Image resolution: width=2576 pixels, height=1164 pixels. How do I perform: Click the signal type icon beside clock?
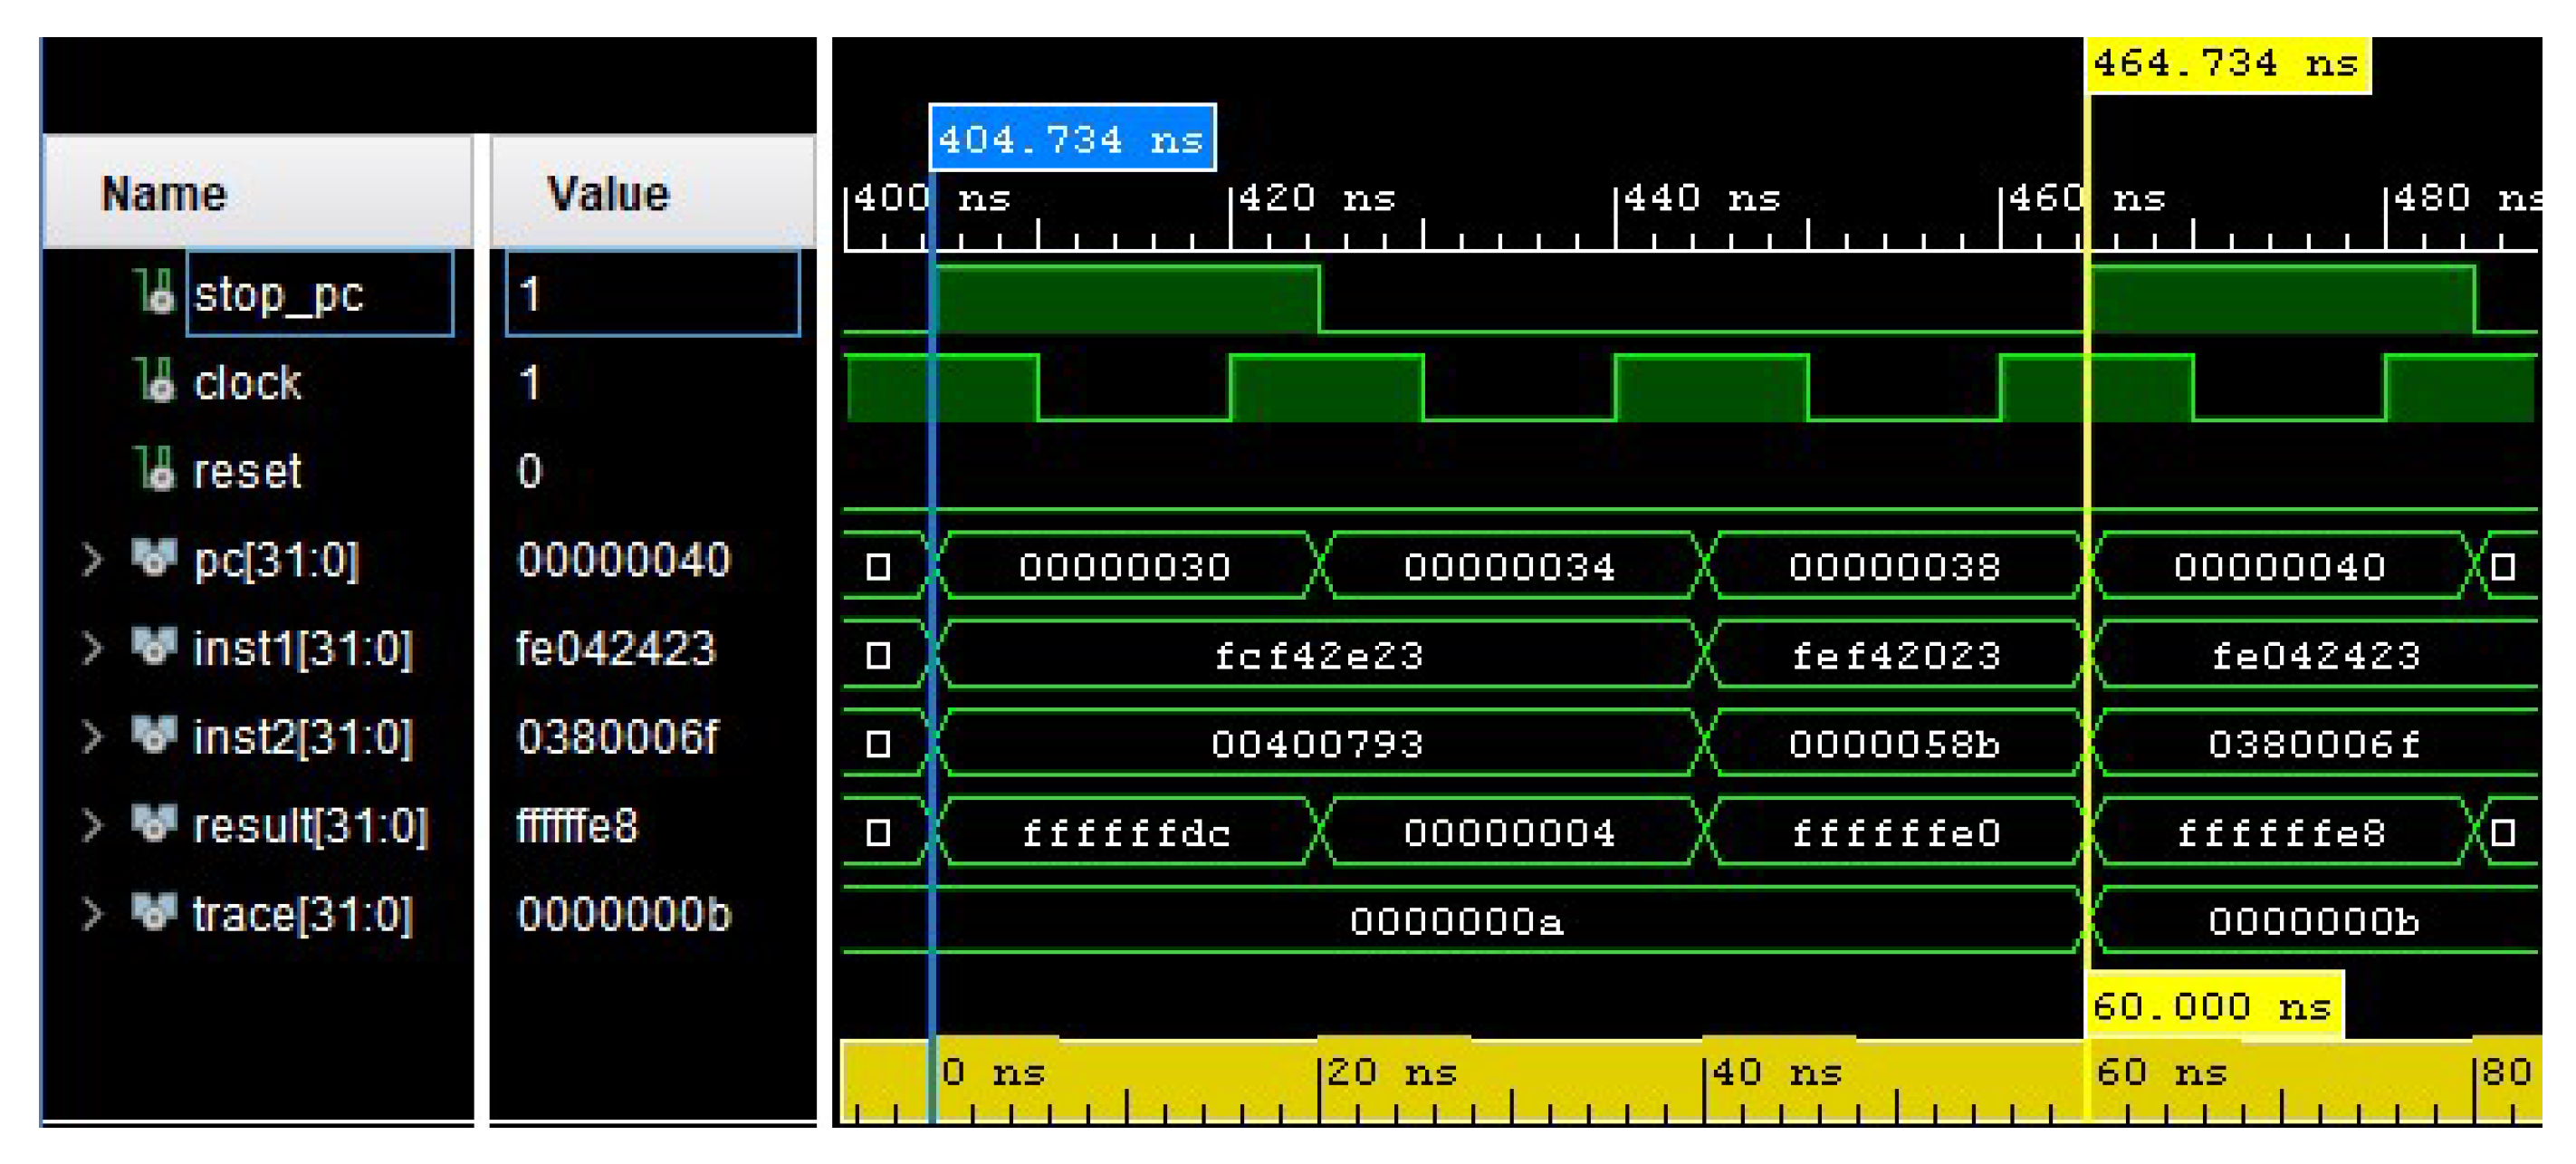click(158, 380)
